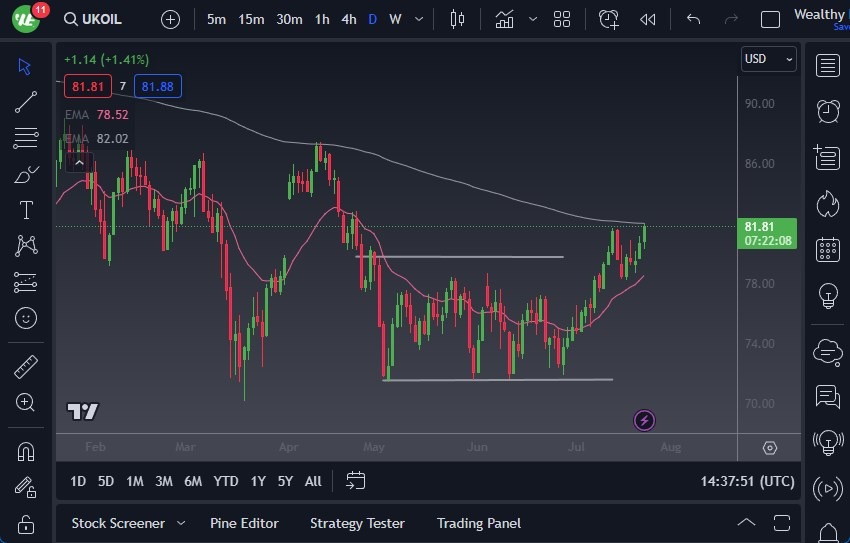Click the bar replay rewind icon

coord(648,19)
